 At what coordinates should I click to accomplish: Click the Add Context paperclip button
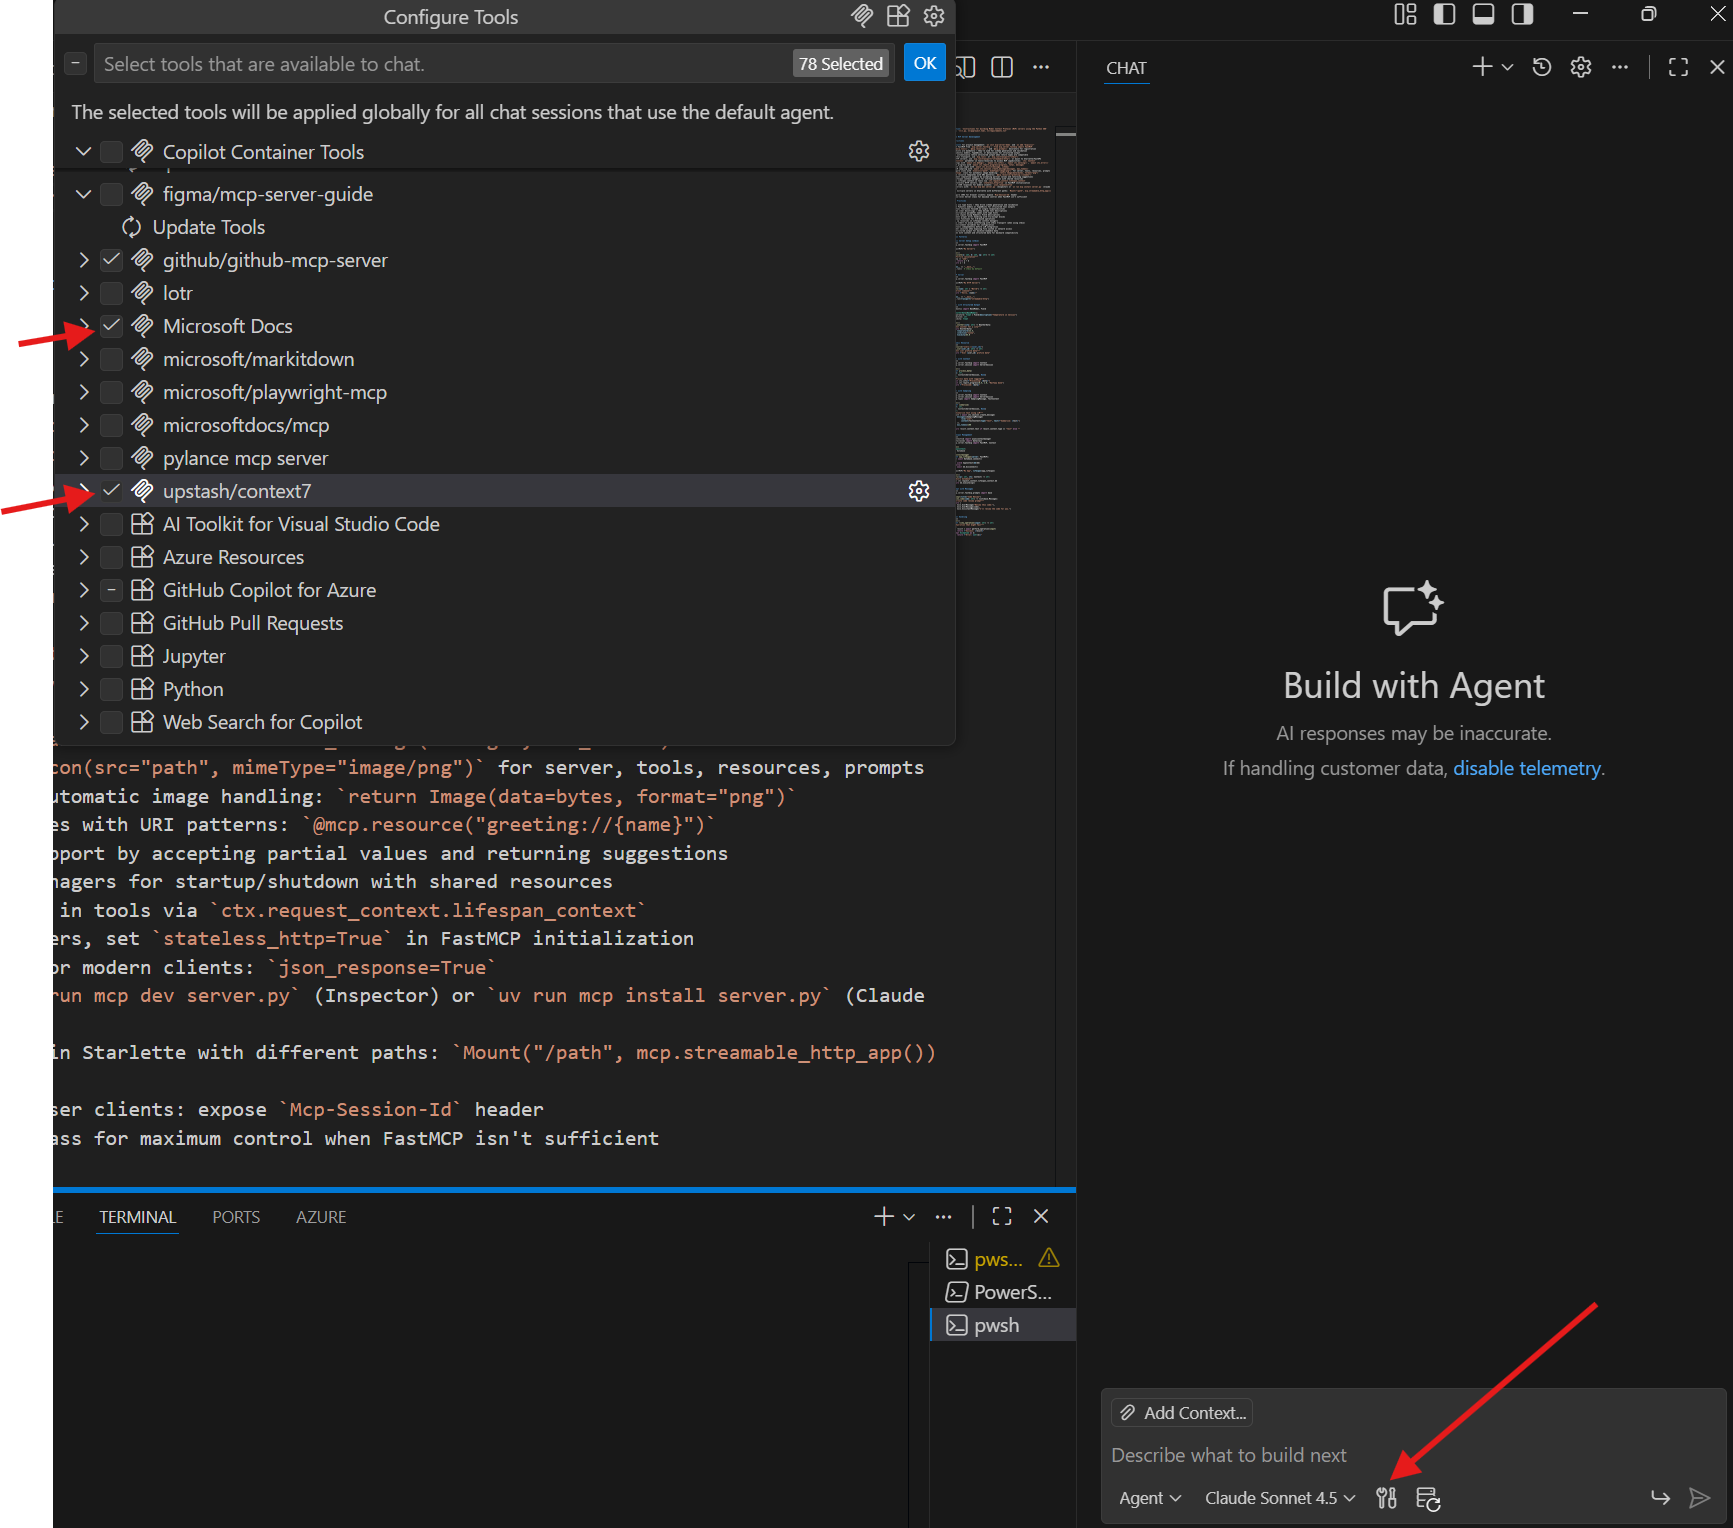pyautogui.click(x=1180, y=1412)
